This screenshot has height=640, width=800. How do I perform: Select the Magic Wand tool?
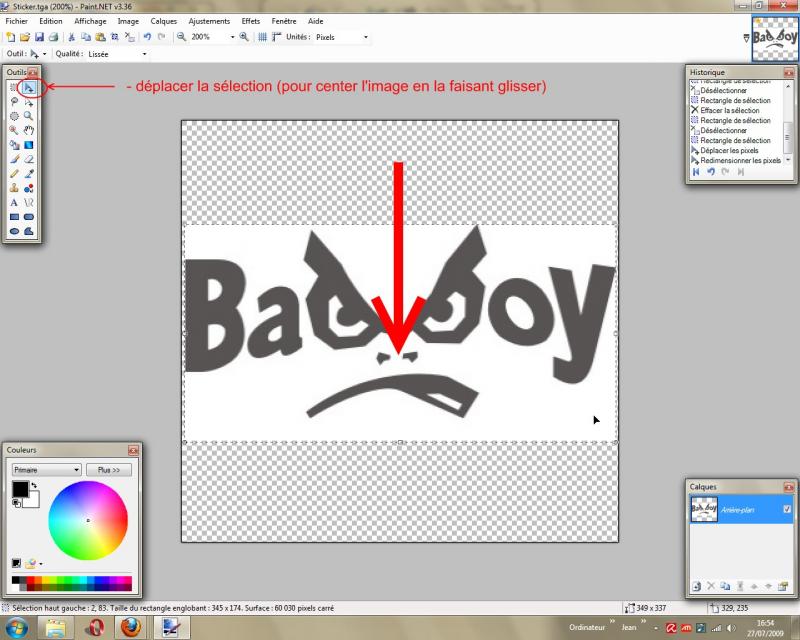pyautogui.click(x=14, y=131)
